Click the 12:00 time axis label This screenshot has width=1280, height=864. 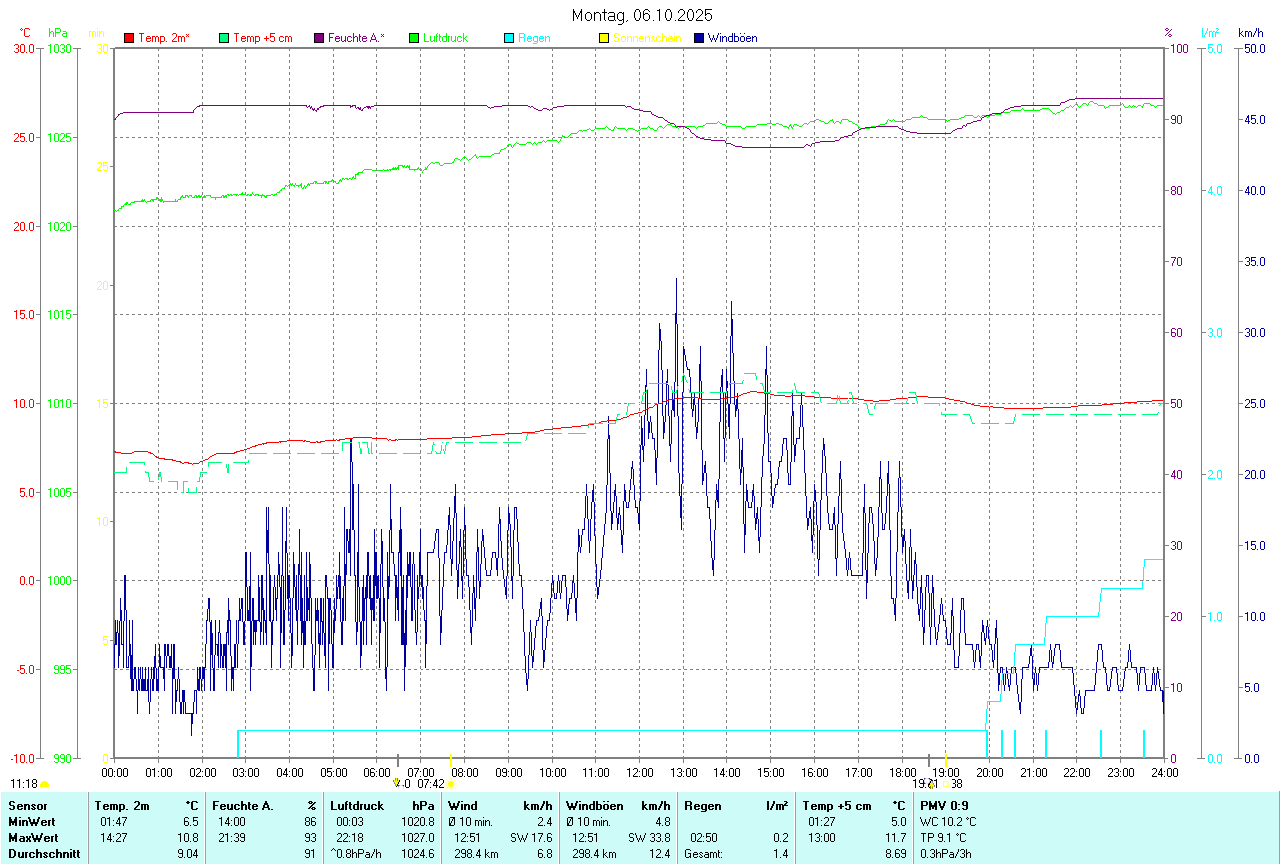tap(639, 772)
